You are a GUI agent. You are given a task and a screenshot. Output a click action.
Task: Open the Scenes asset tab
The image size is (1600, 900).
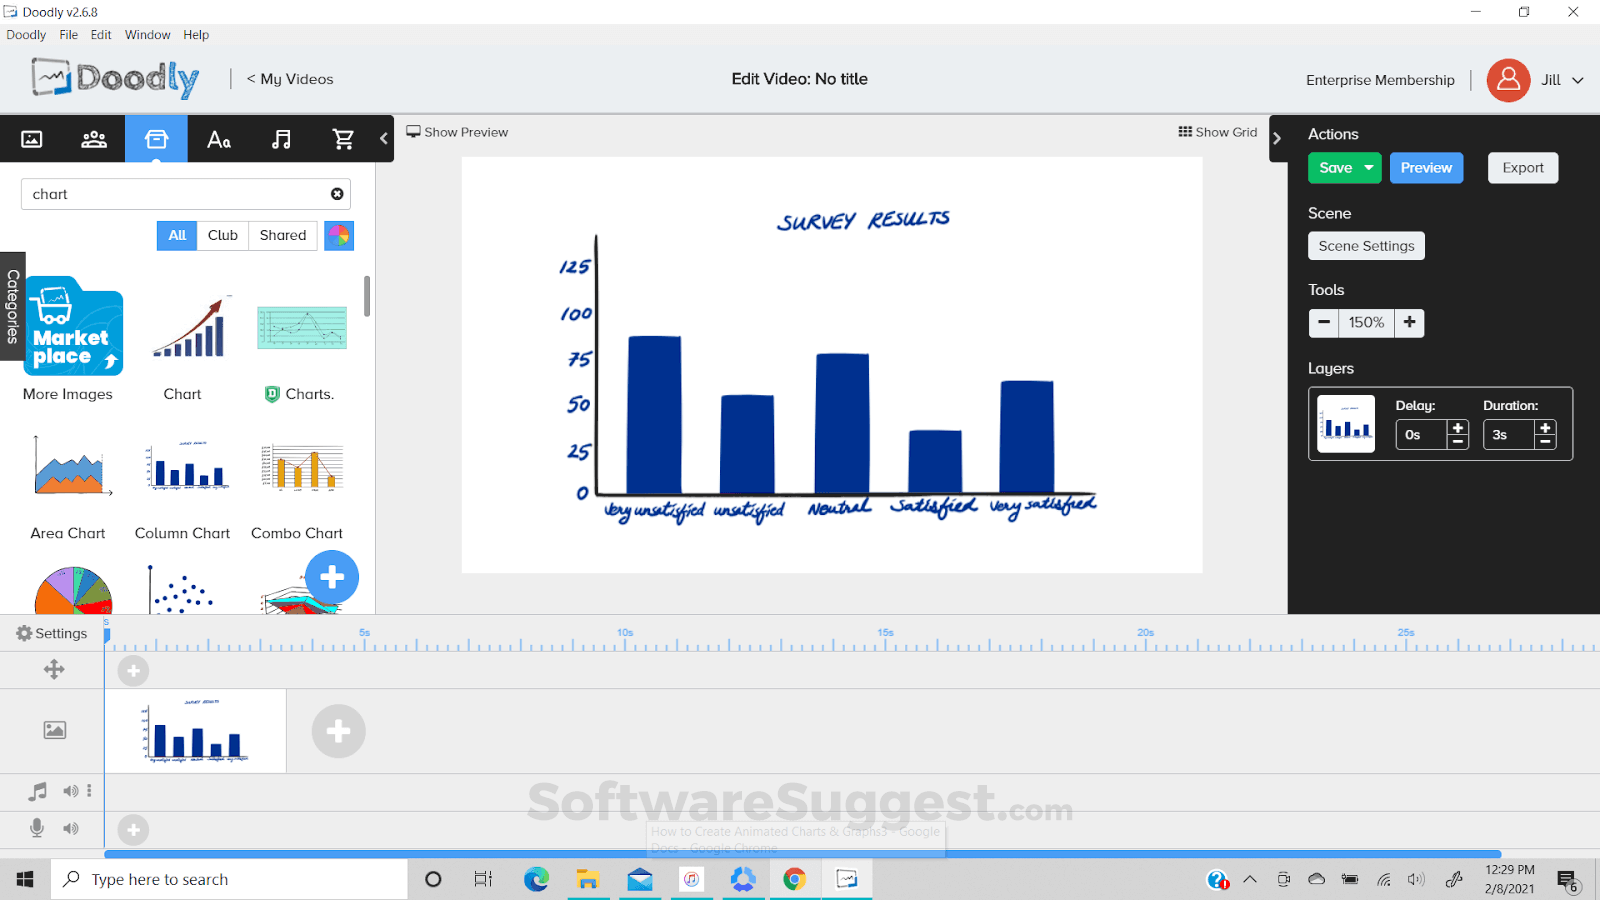(32, 139)
